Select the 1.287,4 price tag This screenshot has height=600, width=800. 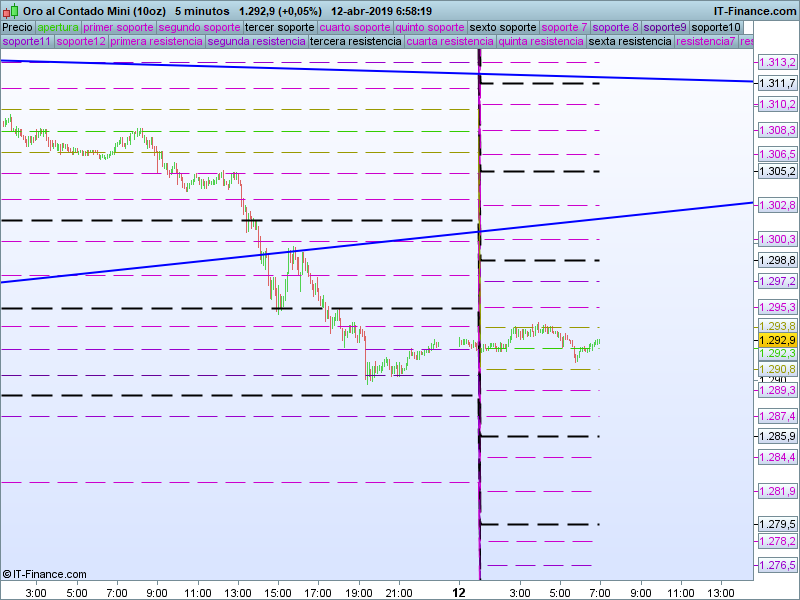tap(777, 416)
